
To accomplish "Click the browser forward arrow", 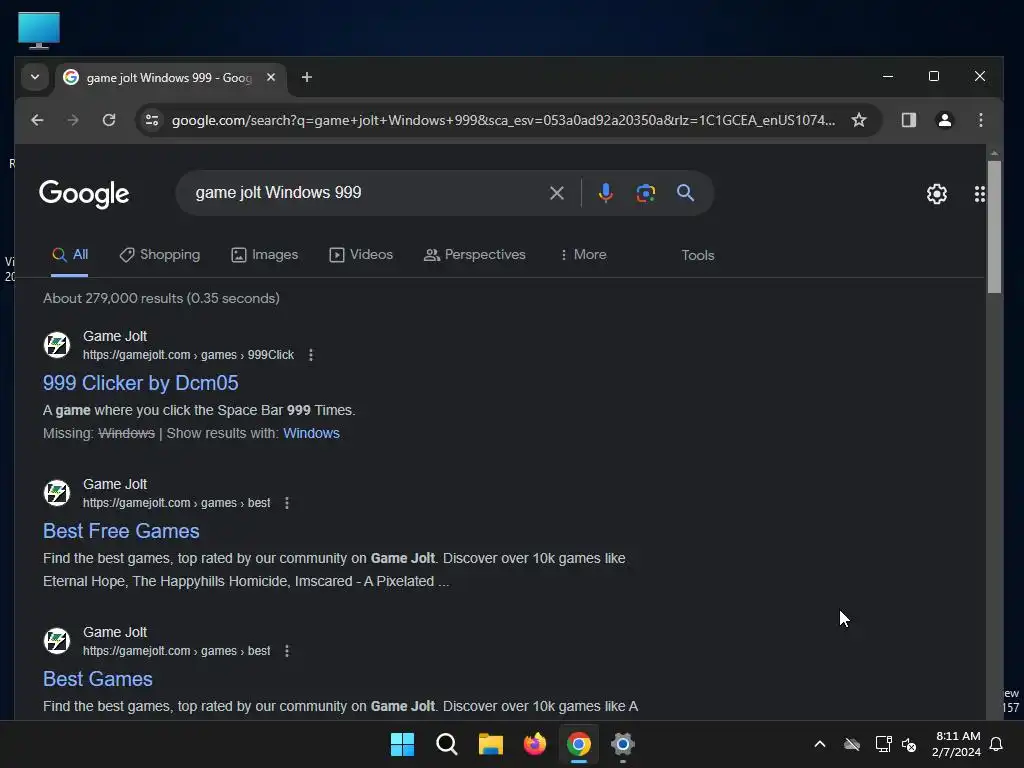I will (x=73, y=120).
